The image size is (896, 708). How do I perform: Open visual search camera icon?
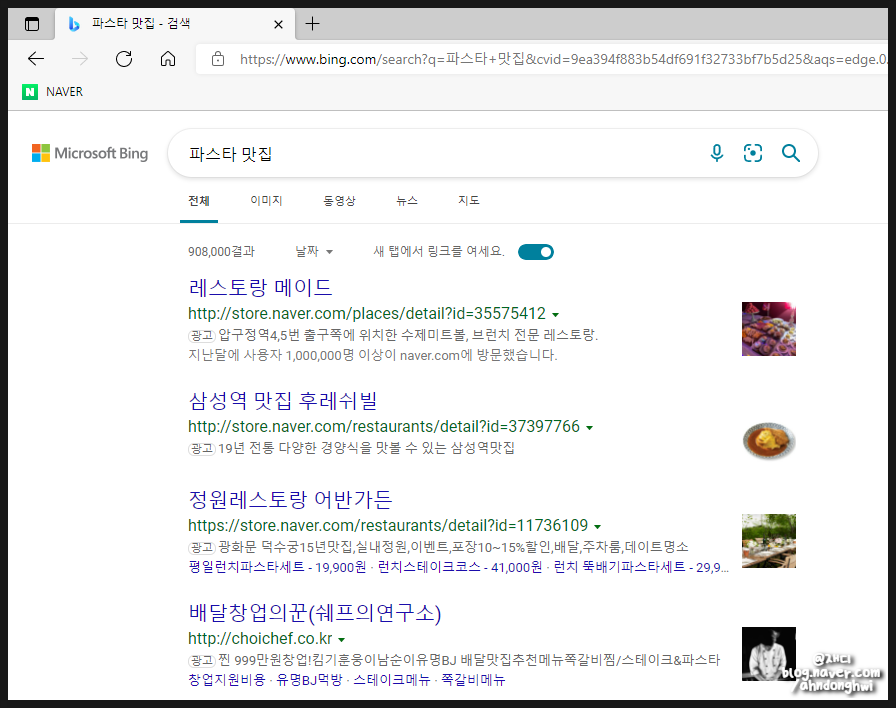[753, 153]
